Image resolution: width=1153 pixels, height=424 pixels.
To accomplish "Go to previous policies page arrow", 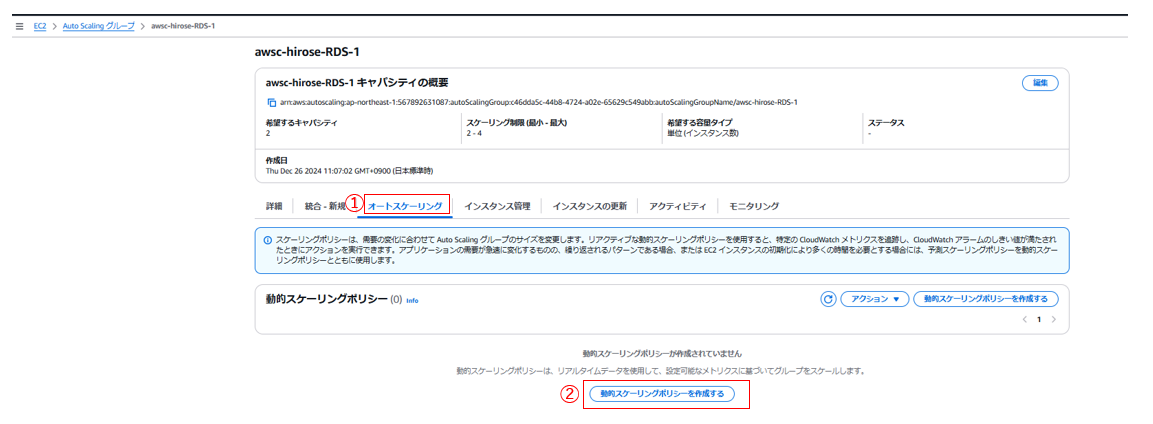I will 1024,320.
